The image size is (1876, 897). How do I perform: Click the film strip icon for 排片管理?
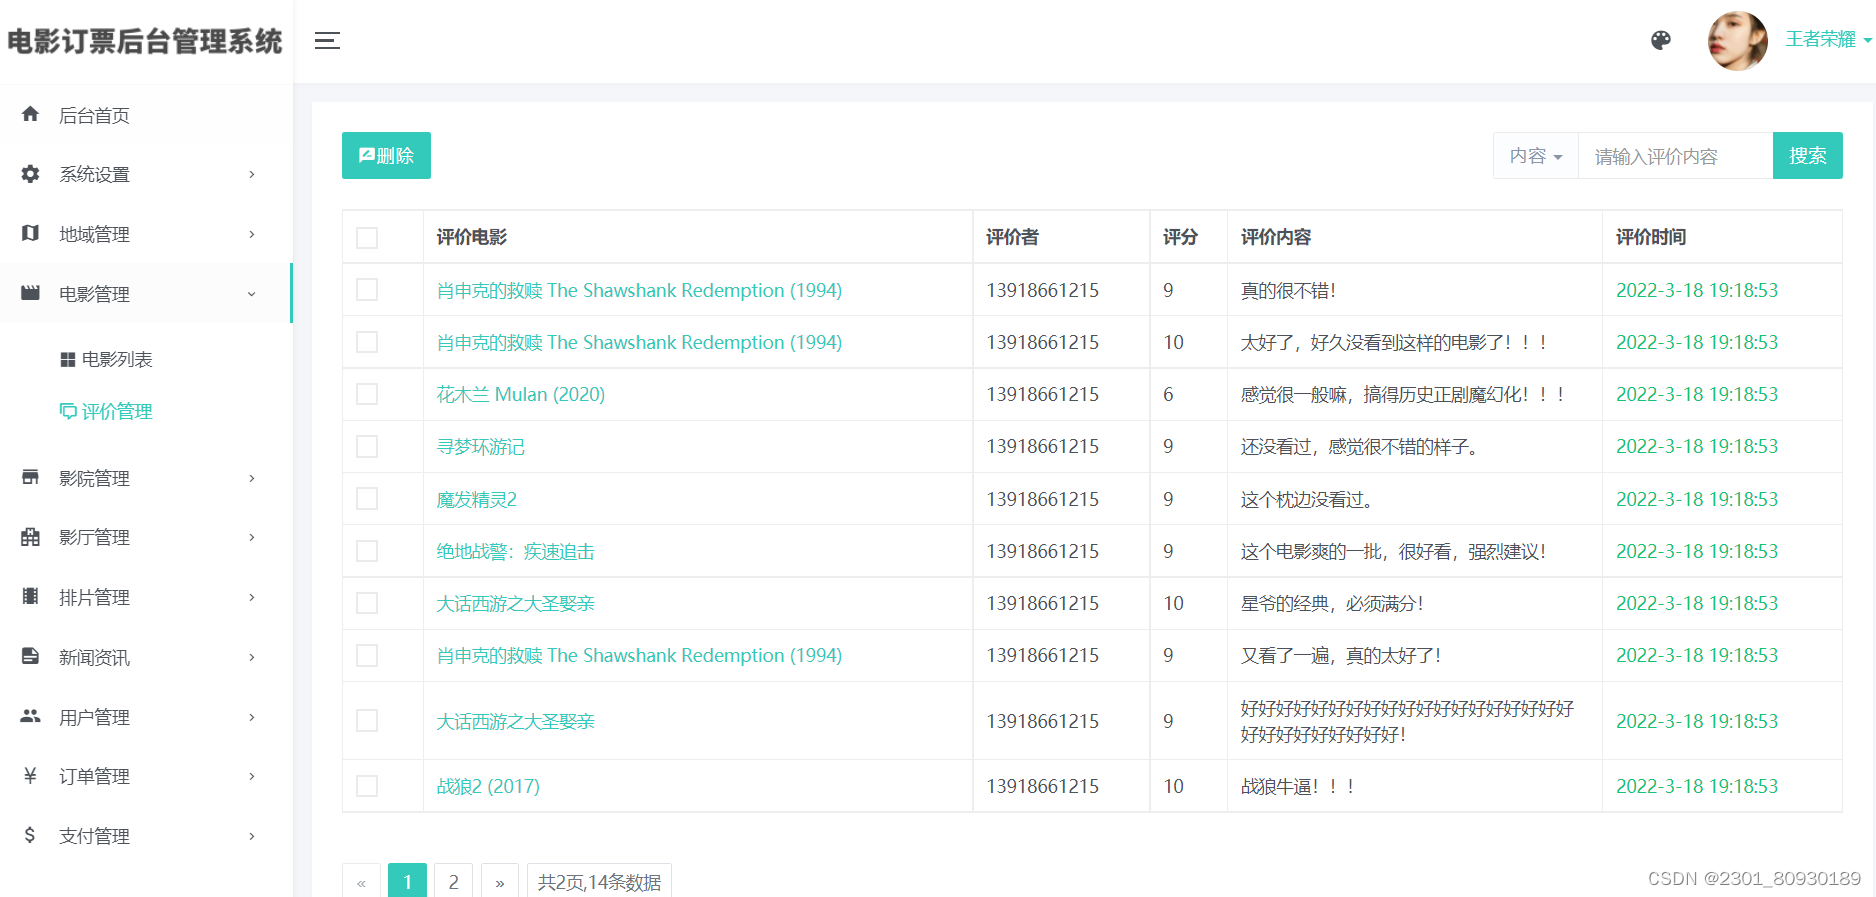30,596
